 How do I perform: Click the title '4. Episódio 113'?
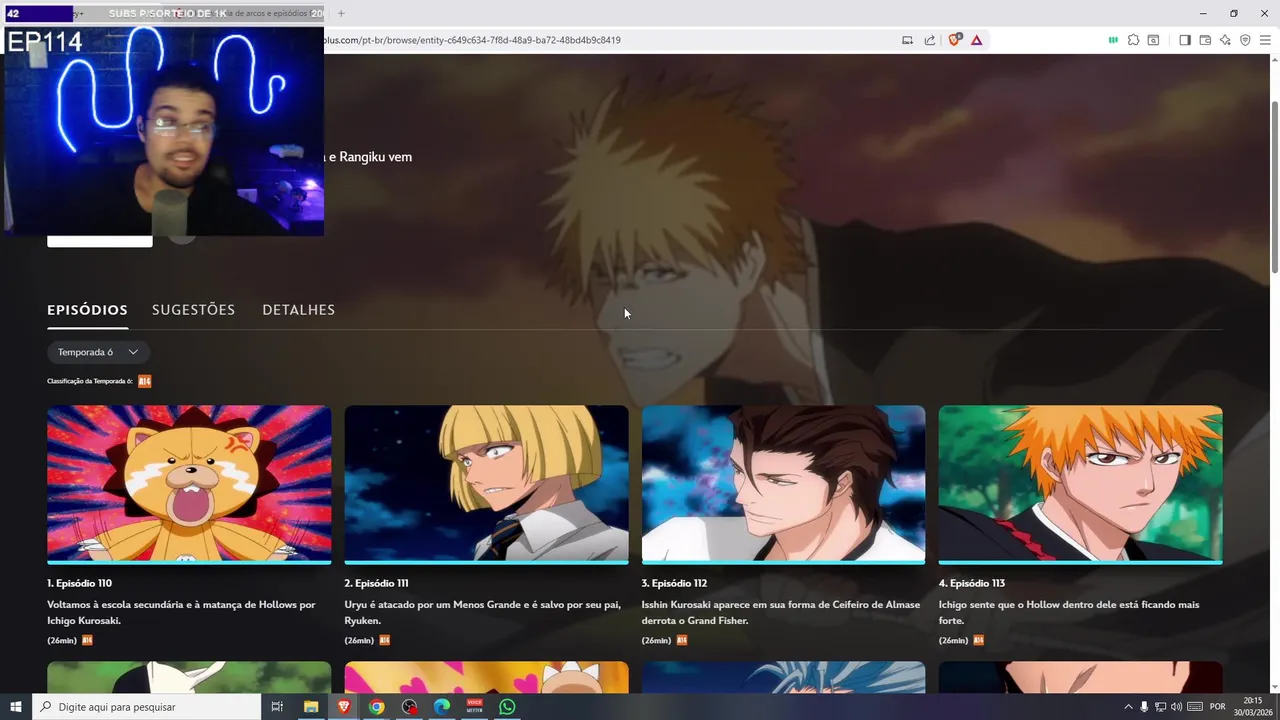coord(971,583)
